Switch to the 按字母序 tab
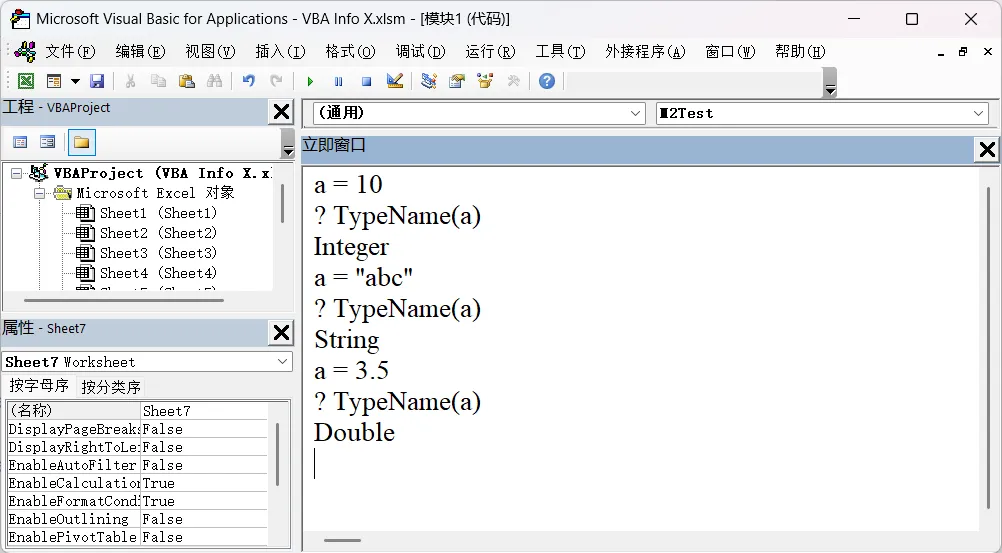This screenshot has height=553, width=1002. click(x=39, y=386)
